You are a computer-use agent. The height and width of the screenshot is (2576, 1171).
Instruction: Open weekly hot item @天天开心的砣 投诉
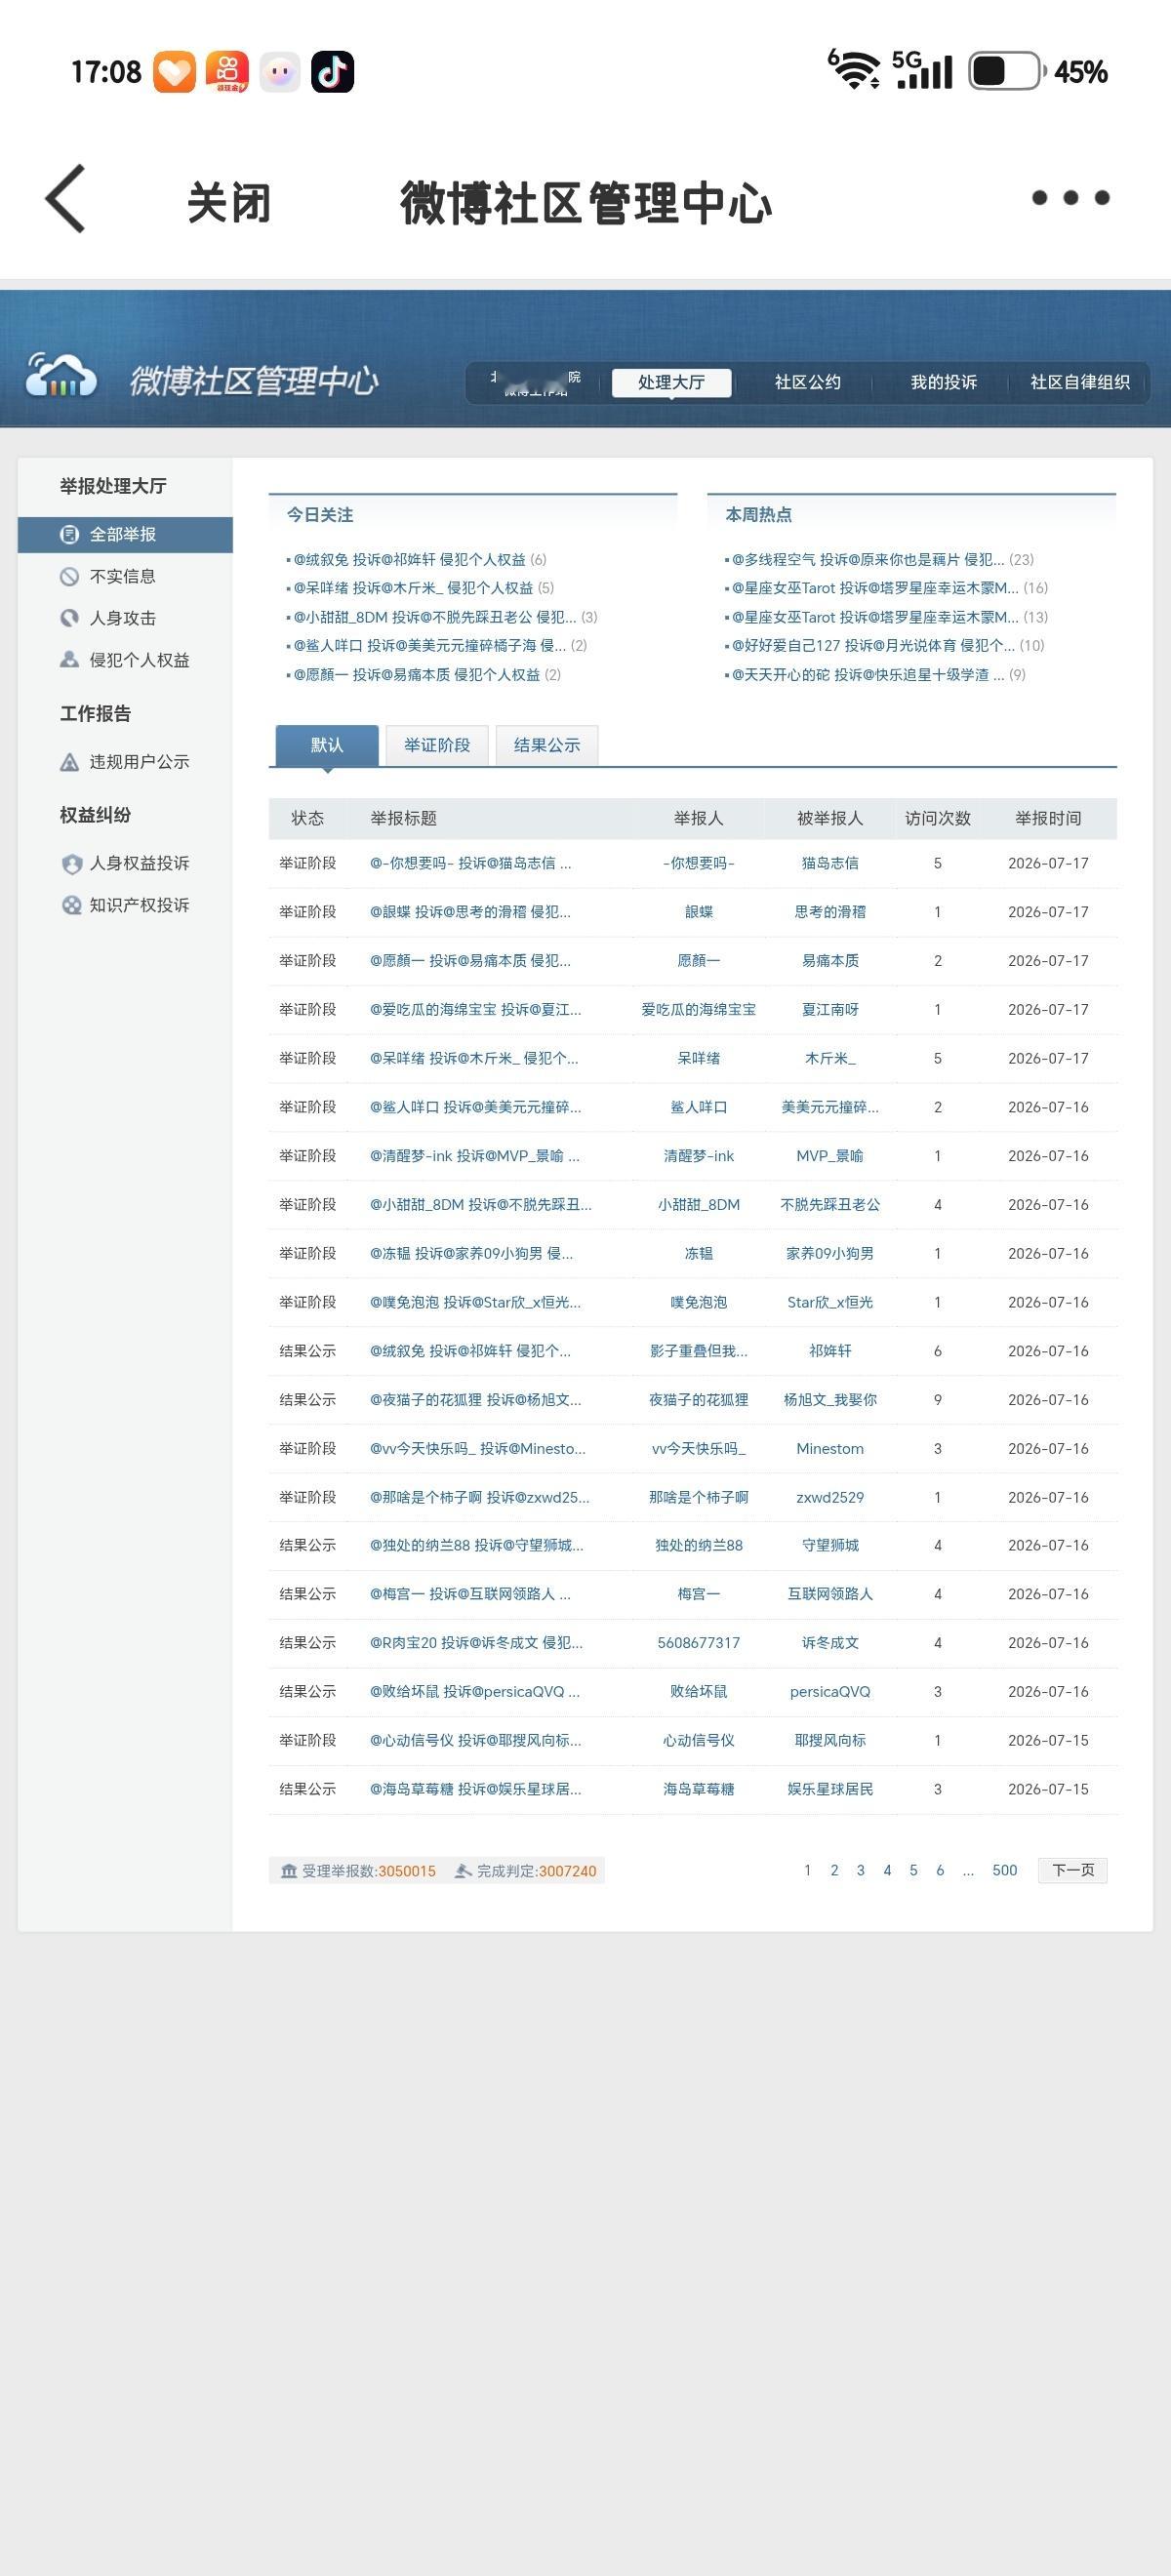868,674
